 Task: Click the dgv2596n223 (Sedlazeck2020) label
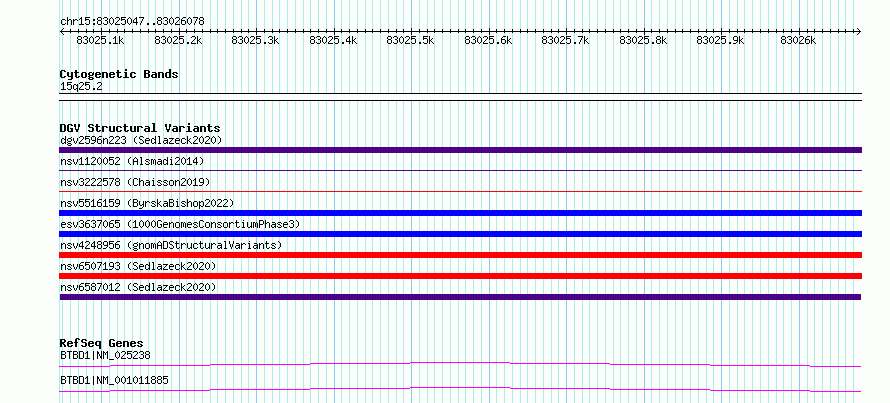pyautogui.click(x=141, y=140)
